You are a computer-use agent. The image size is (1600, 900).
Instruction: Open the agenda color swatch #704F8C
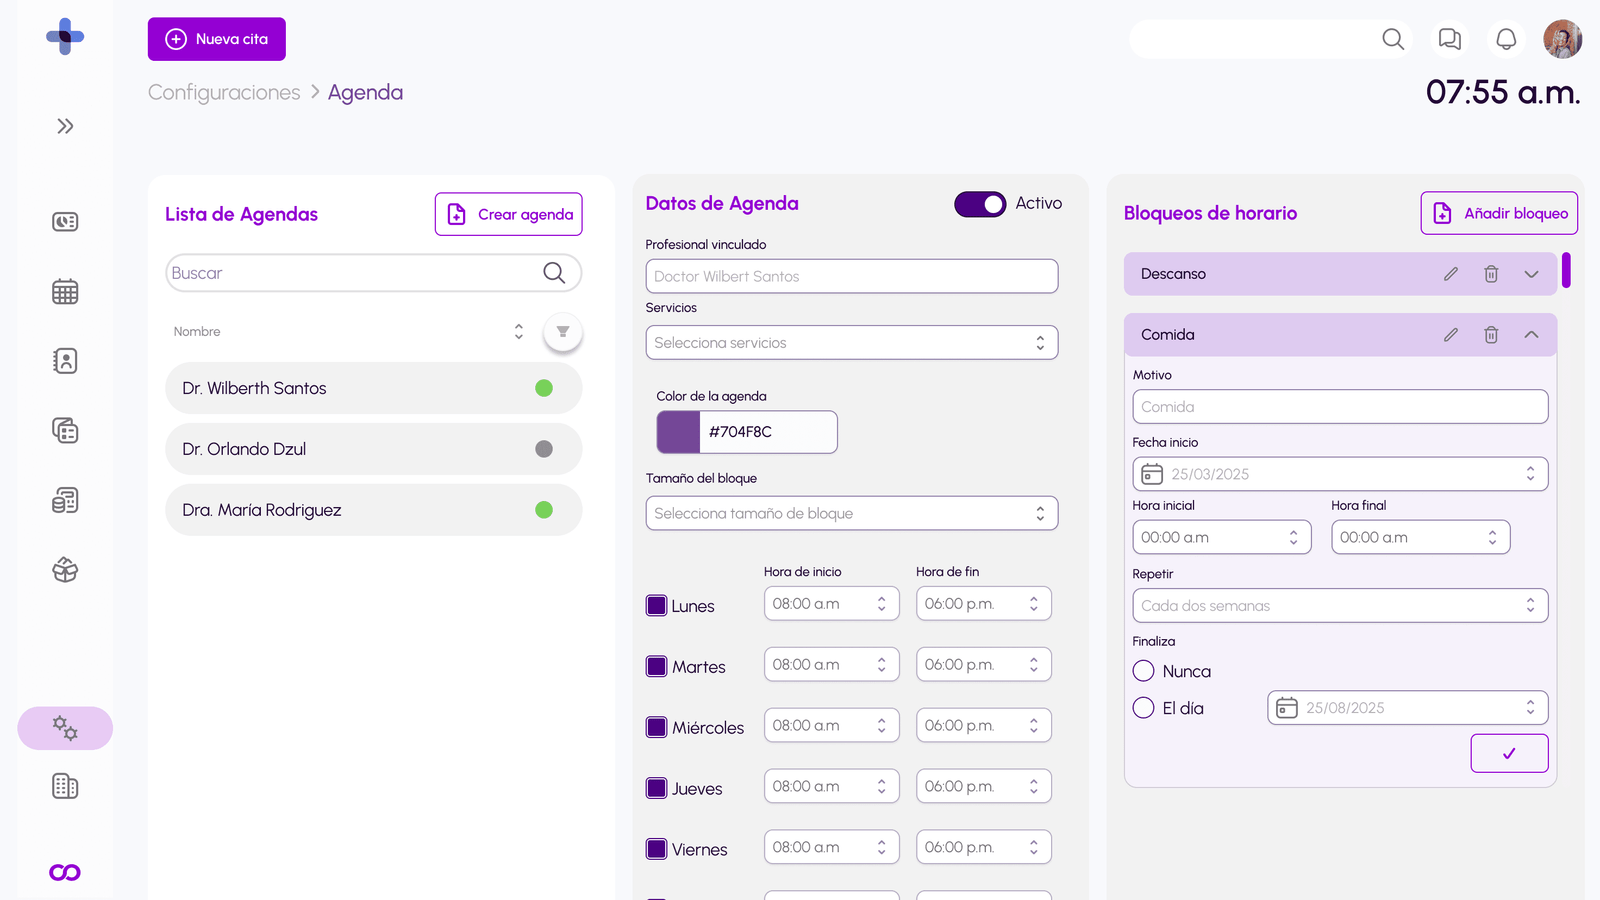click(676, 432)
